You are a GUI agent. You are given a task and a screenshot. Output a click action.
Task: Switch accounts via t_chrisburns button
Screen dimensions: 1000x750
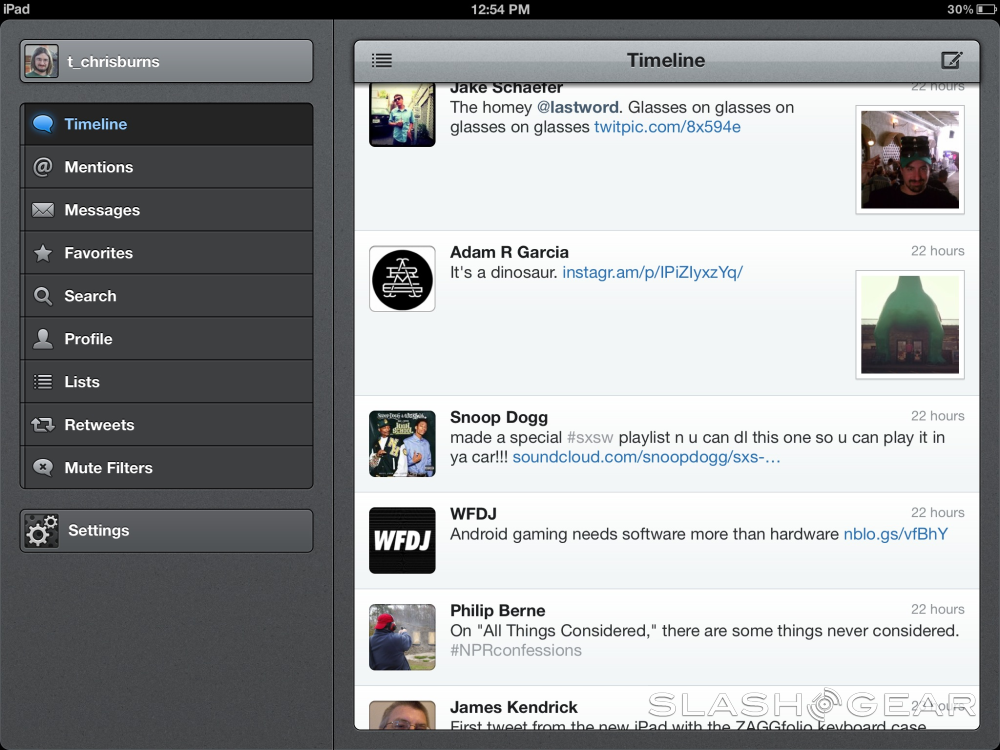point(166,61)
